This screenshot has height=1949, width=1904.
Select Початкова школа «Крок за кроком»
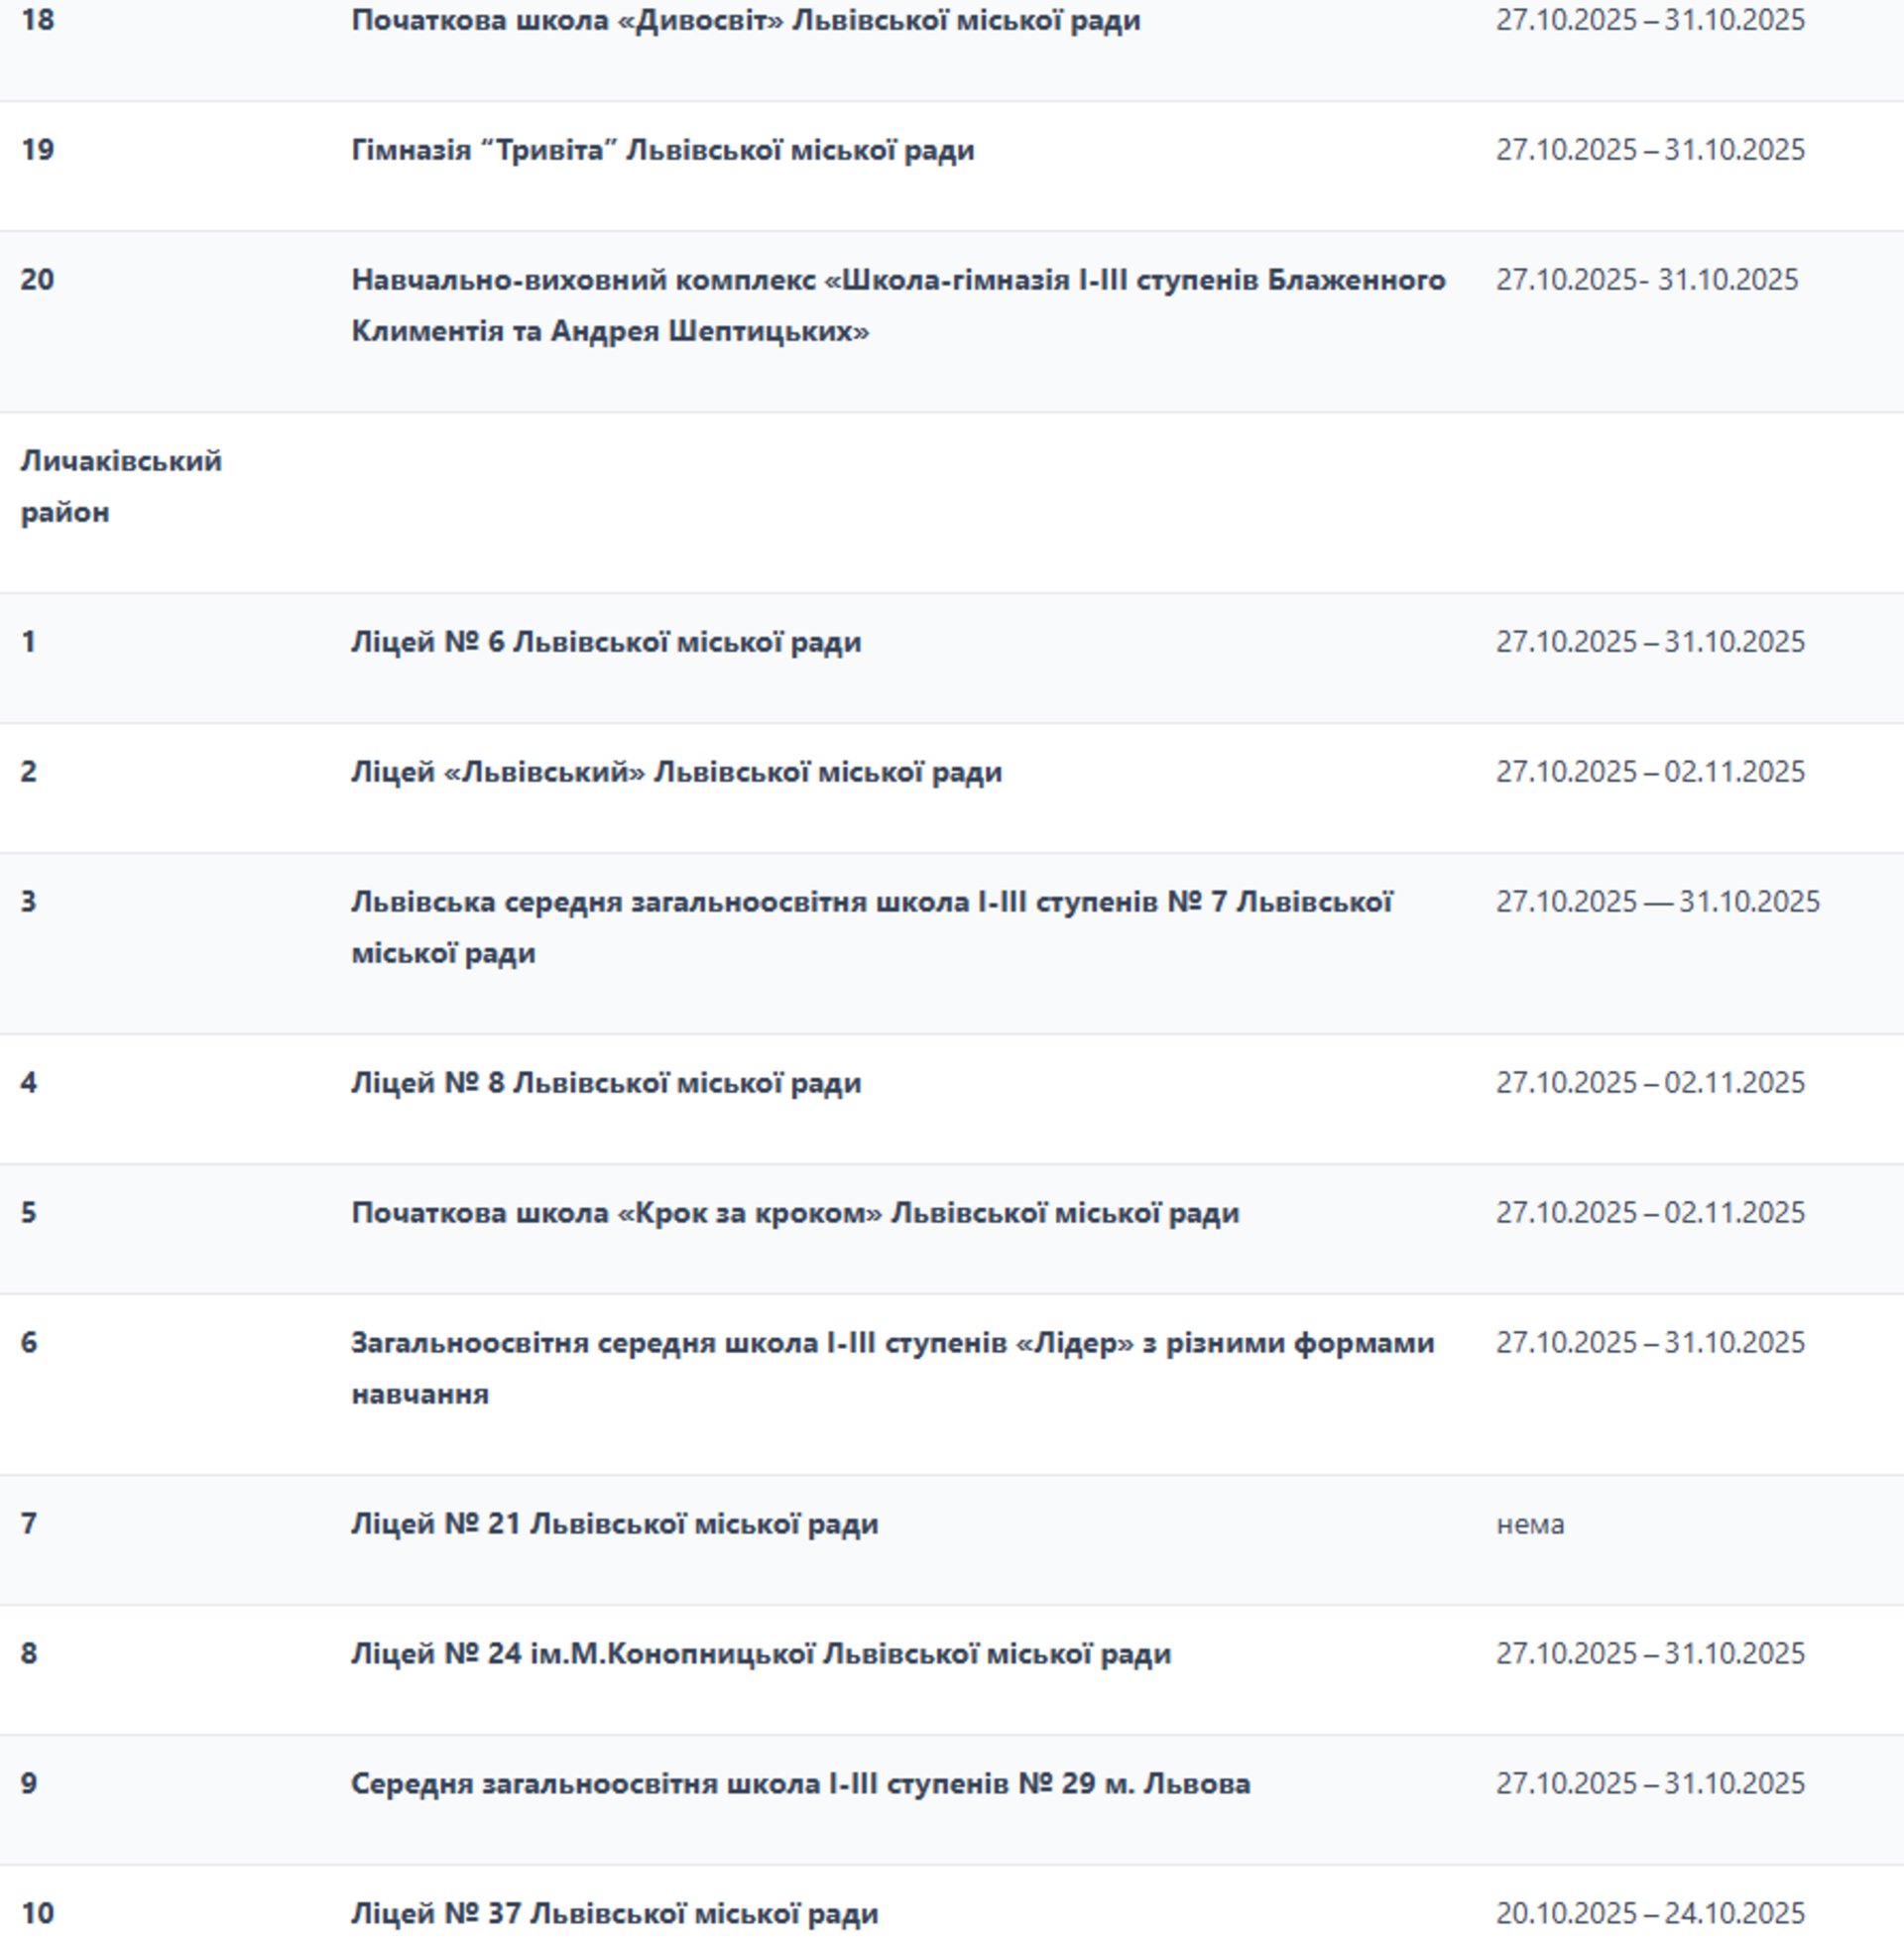click(x=794, y=1213)
